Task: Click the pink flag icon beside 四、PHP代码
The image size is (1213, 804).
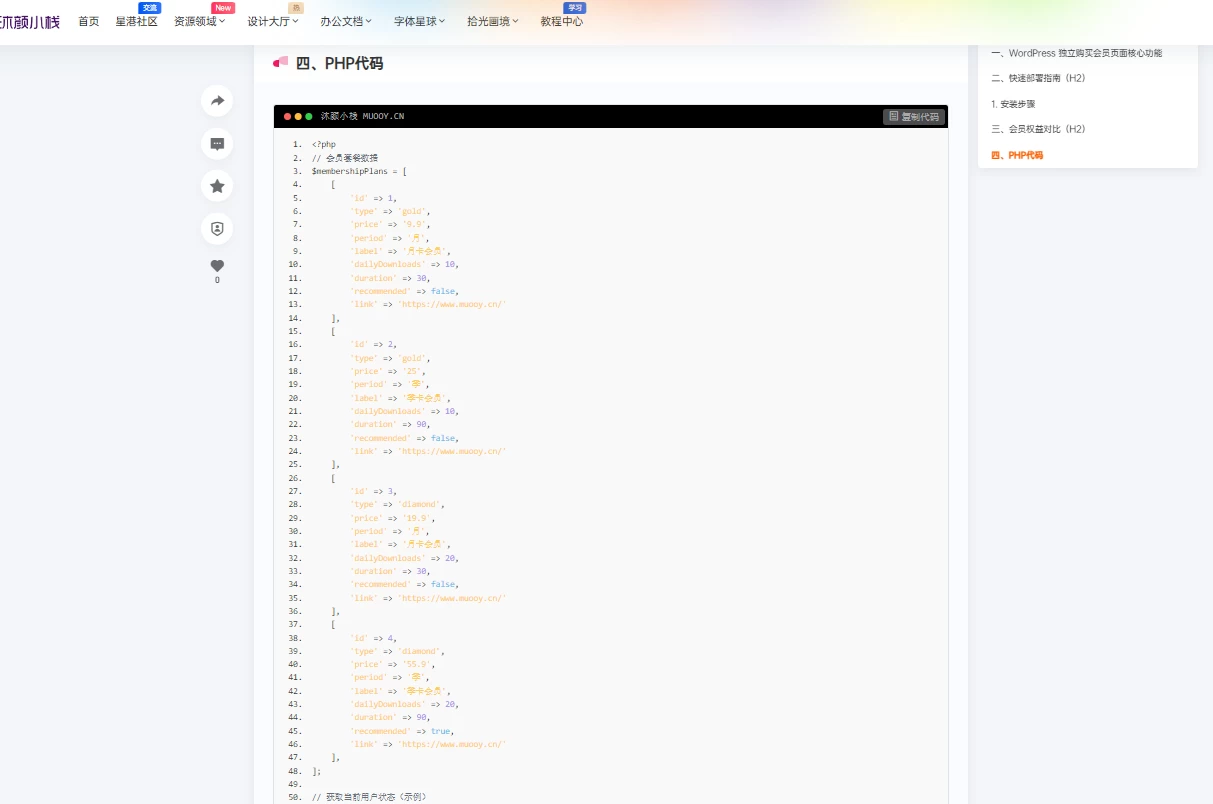Action: click(282, 62)
